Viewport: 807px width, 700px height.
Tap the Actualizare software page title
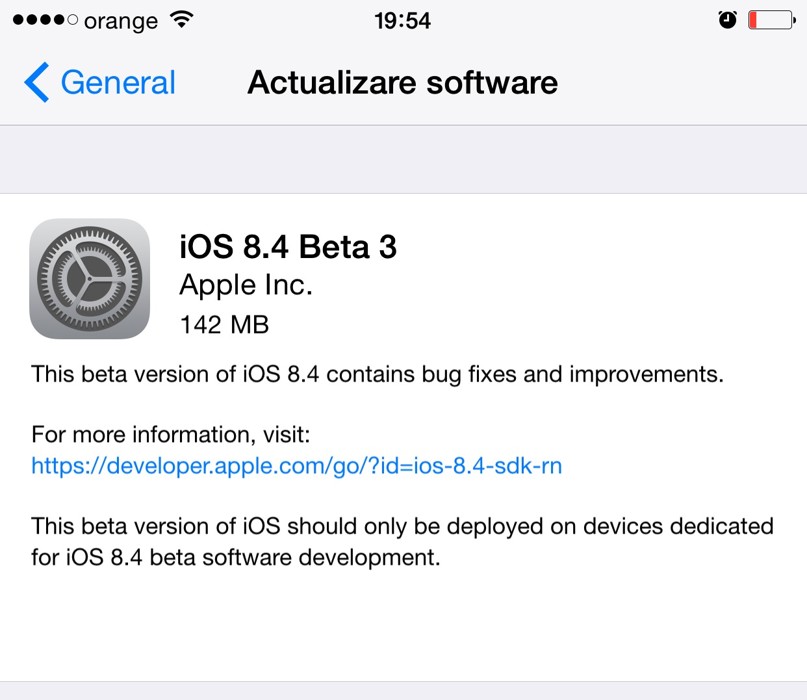[x=402, y=82]
